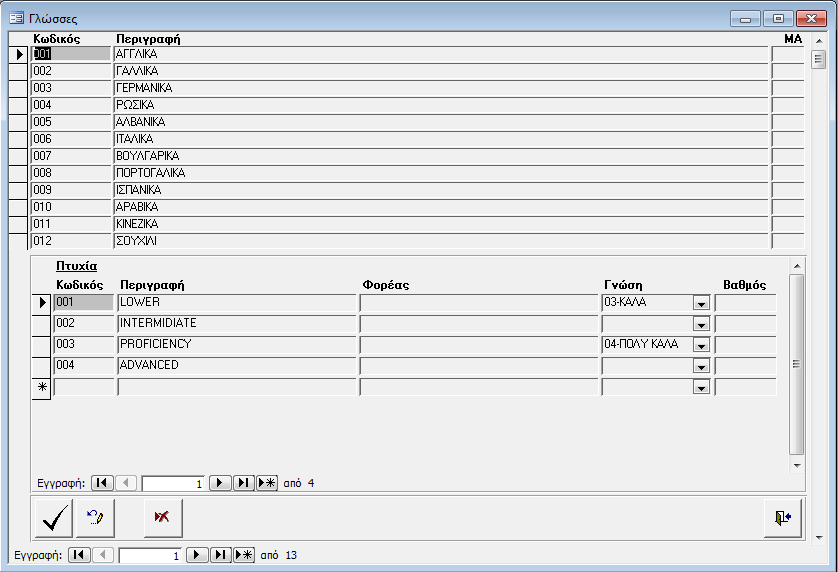
Task: Select the row selector for ΓΑΛΛΙΚΑ
Action: [18, 71]
